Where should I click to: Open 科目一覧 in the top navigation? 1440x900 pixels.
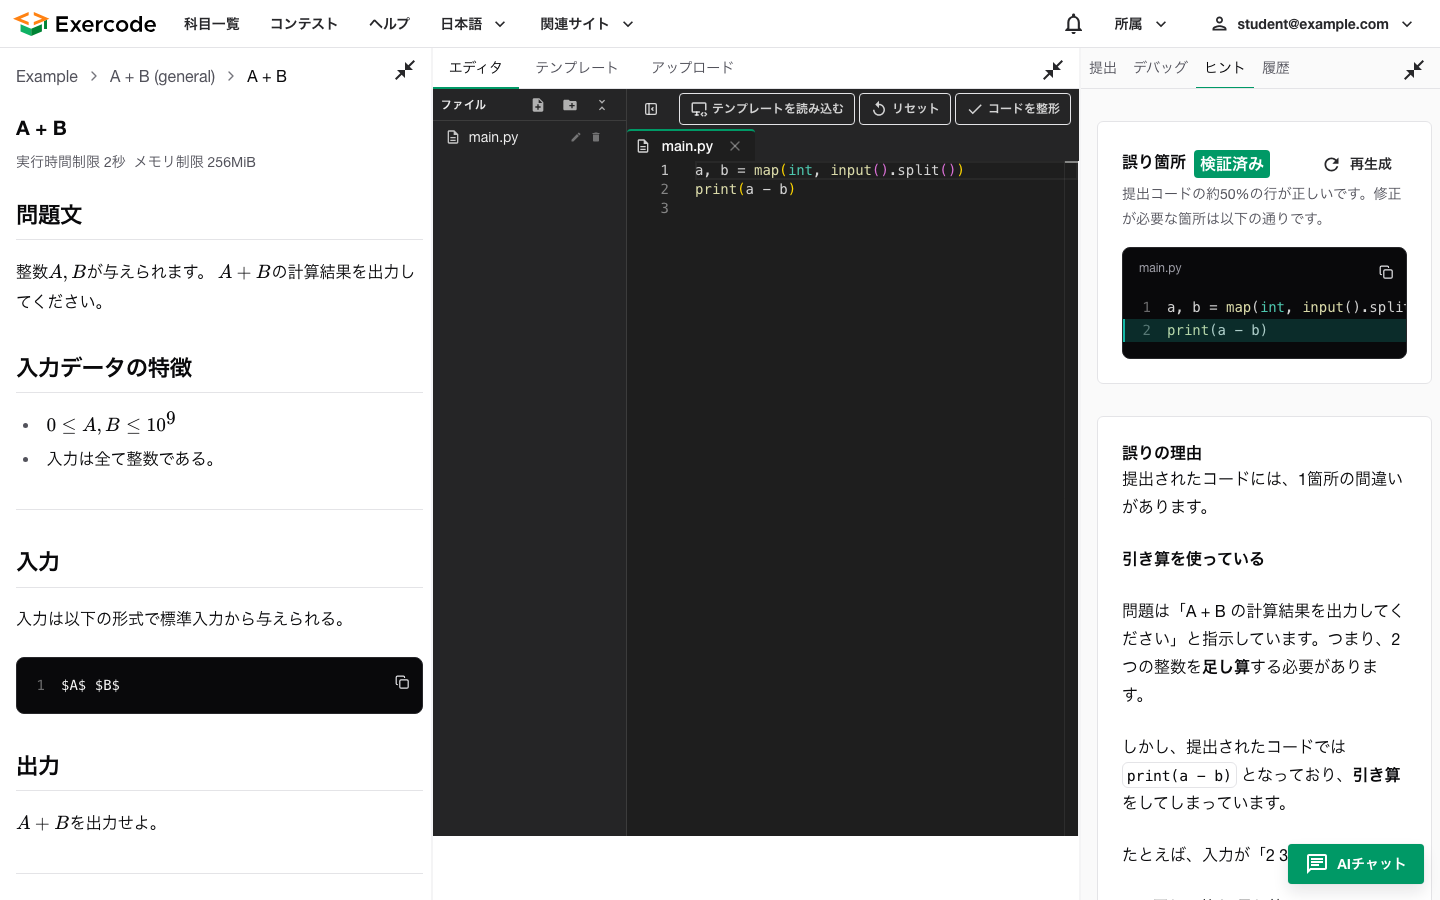pyautogui.click(x=212, y=24)
